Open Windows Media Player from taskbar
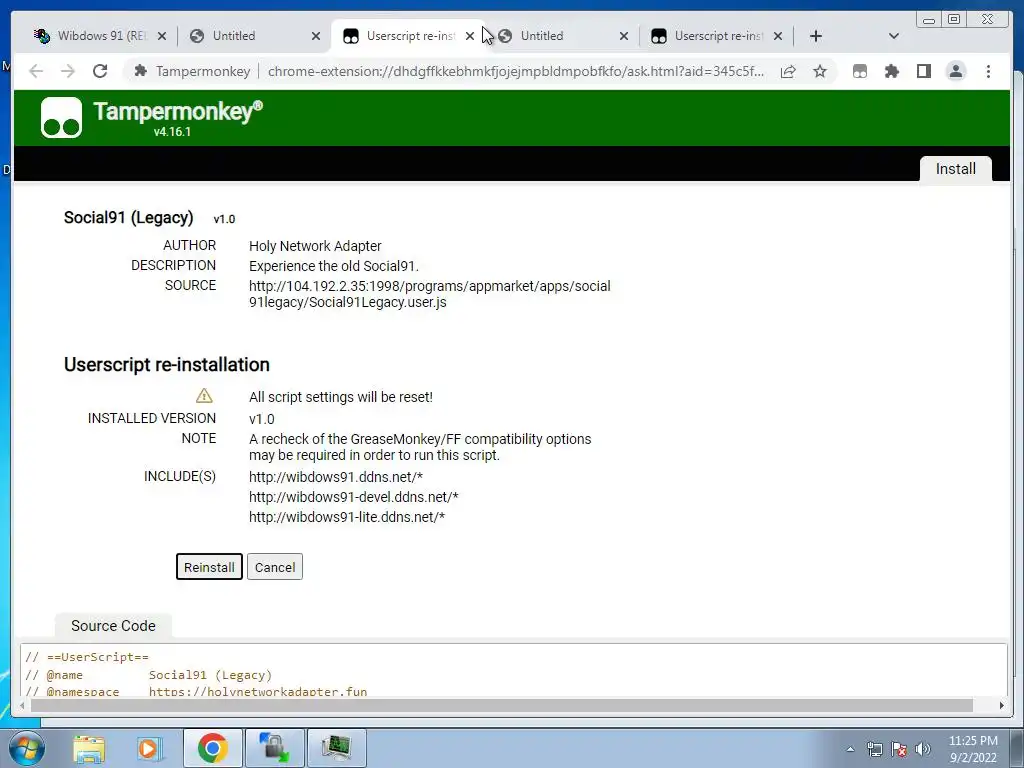Screen dimensions: 1024x768 click(150, 748)
